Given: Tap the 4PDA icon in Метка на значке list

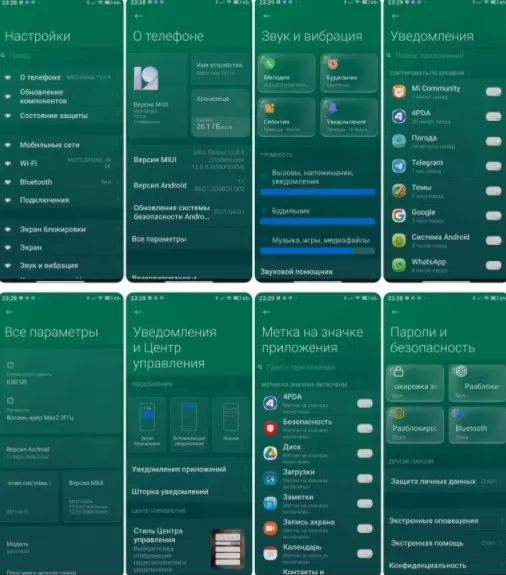Looking at the screenshot, I should pyautogui.click(x=270, y=403).
